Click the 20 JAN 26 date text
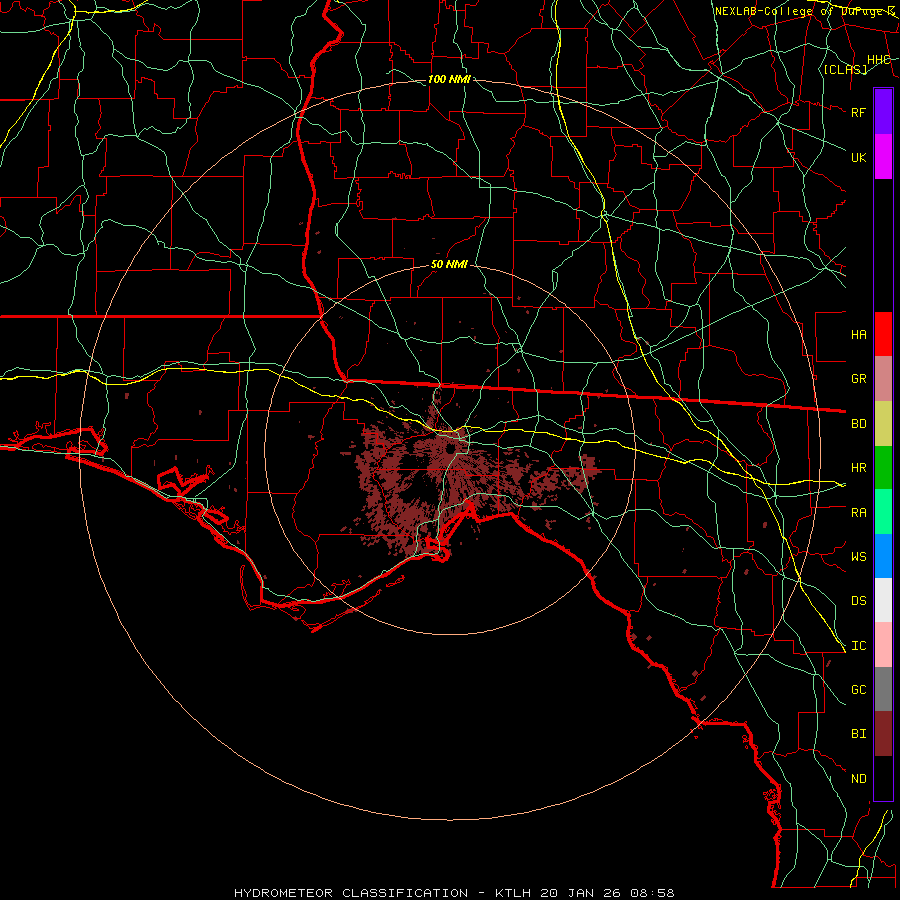The width and height of the screenshot is (900, 900). coord(581,893)
